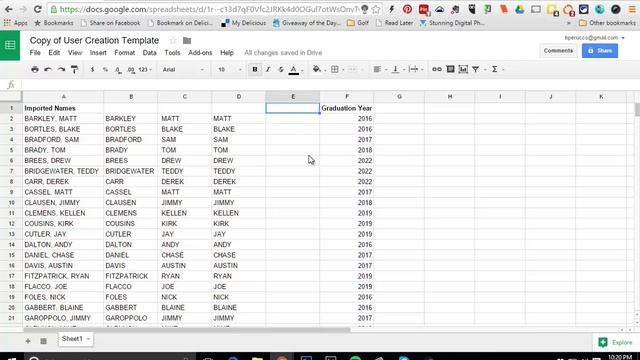Click the Comments button
The image size is (640, 360).
(558, 51)
